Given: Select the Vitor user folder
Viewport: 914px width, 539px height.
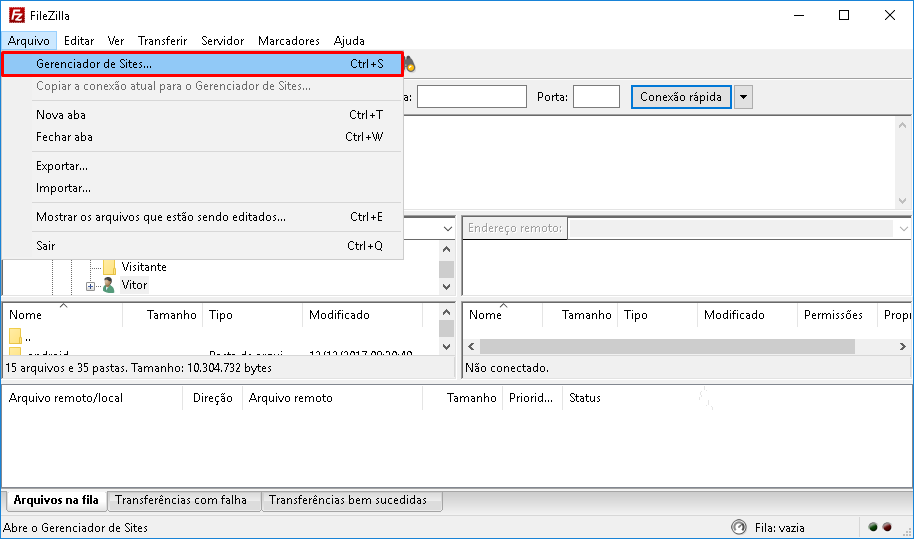Looking at the screenshot, I should click(134, 285).
